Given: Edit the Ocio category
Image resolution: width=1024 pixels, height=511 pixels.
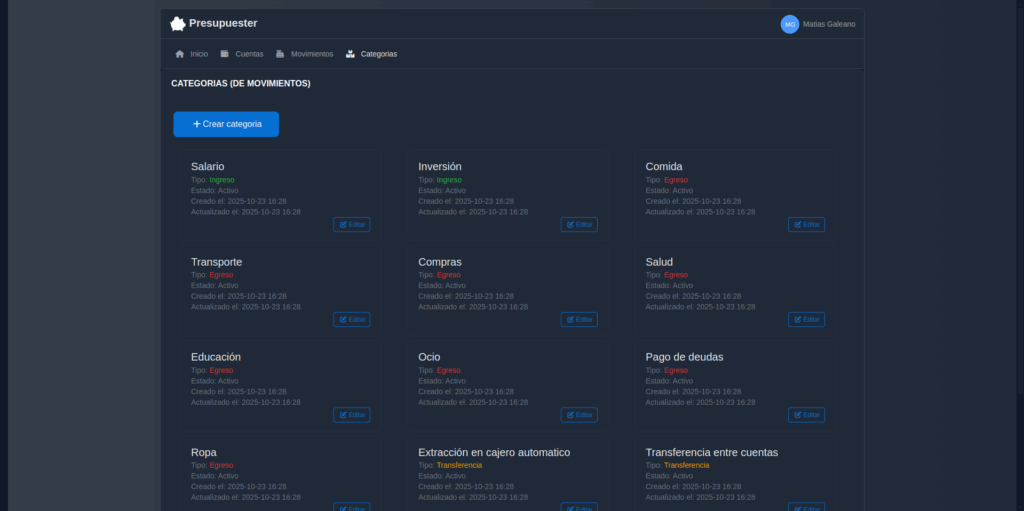Looking at the screenshot, I should pyautogui.click(x=579, y=415).
